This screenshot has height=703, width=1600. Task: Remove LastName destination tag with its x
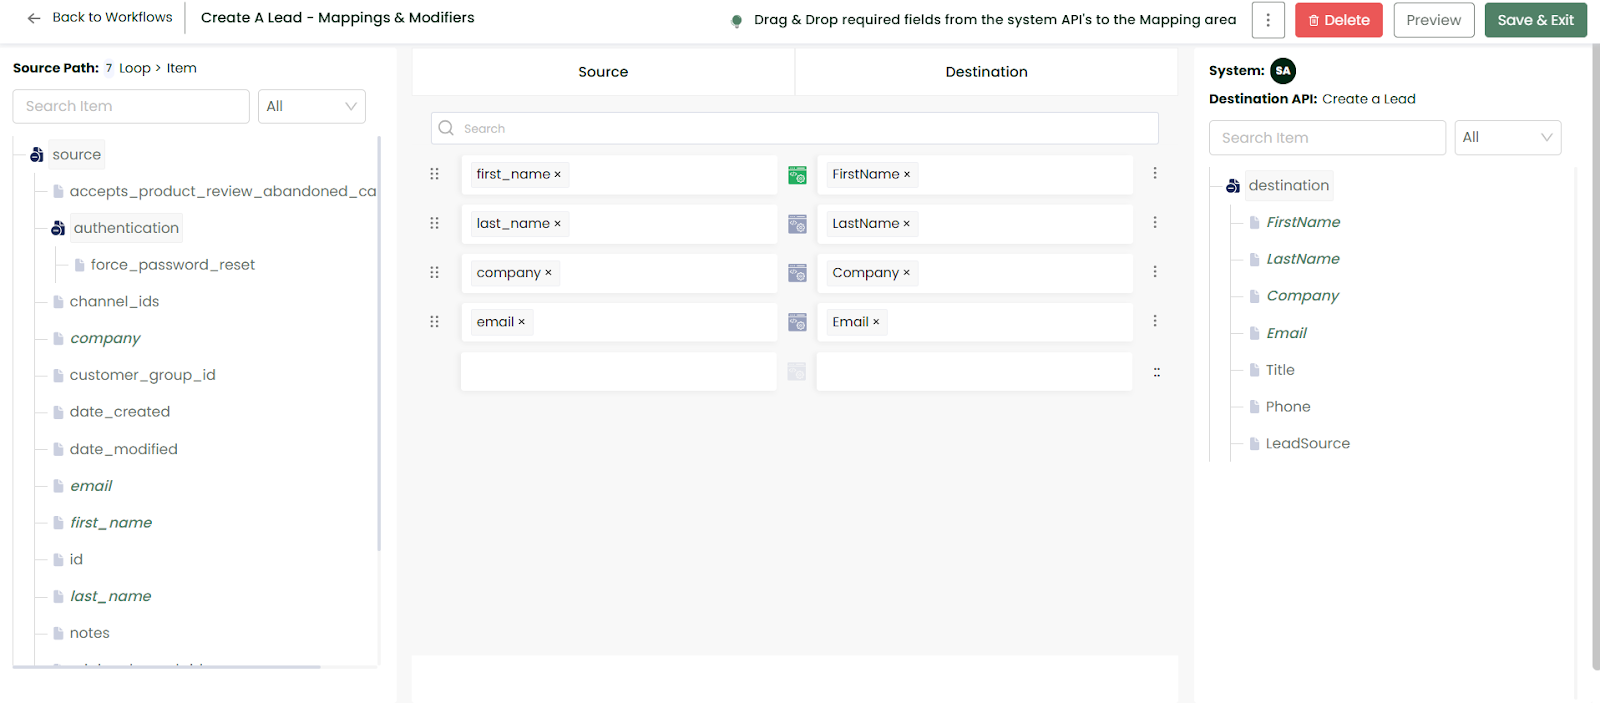[x=907, y=224]
